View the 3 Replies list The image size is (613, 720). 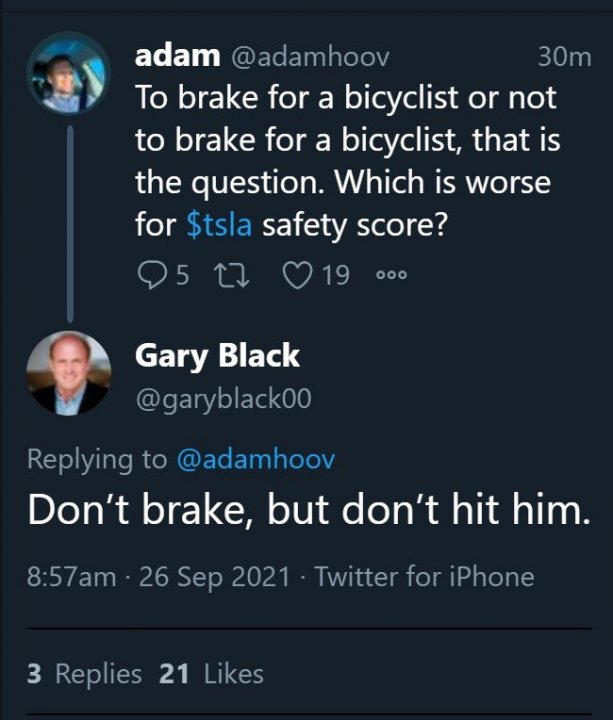(x=84, y=674)
